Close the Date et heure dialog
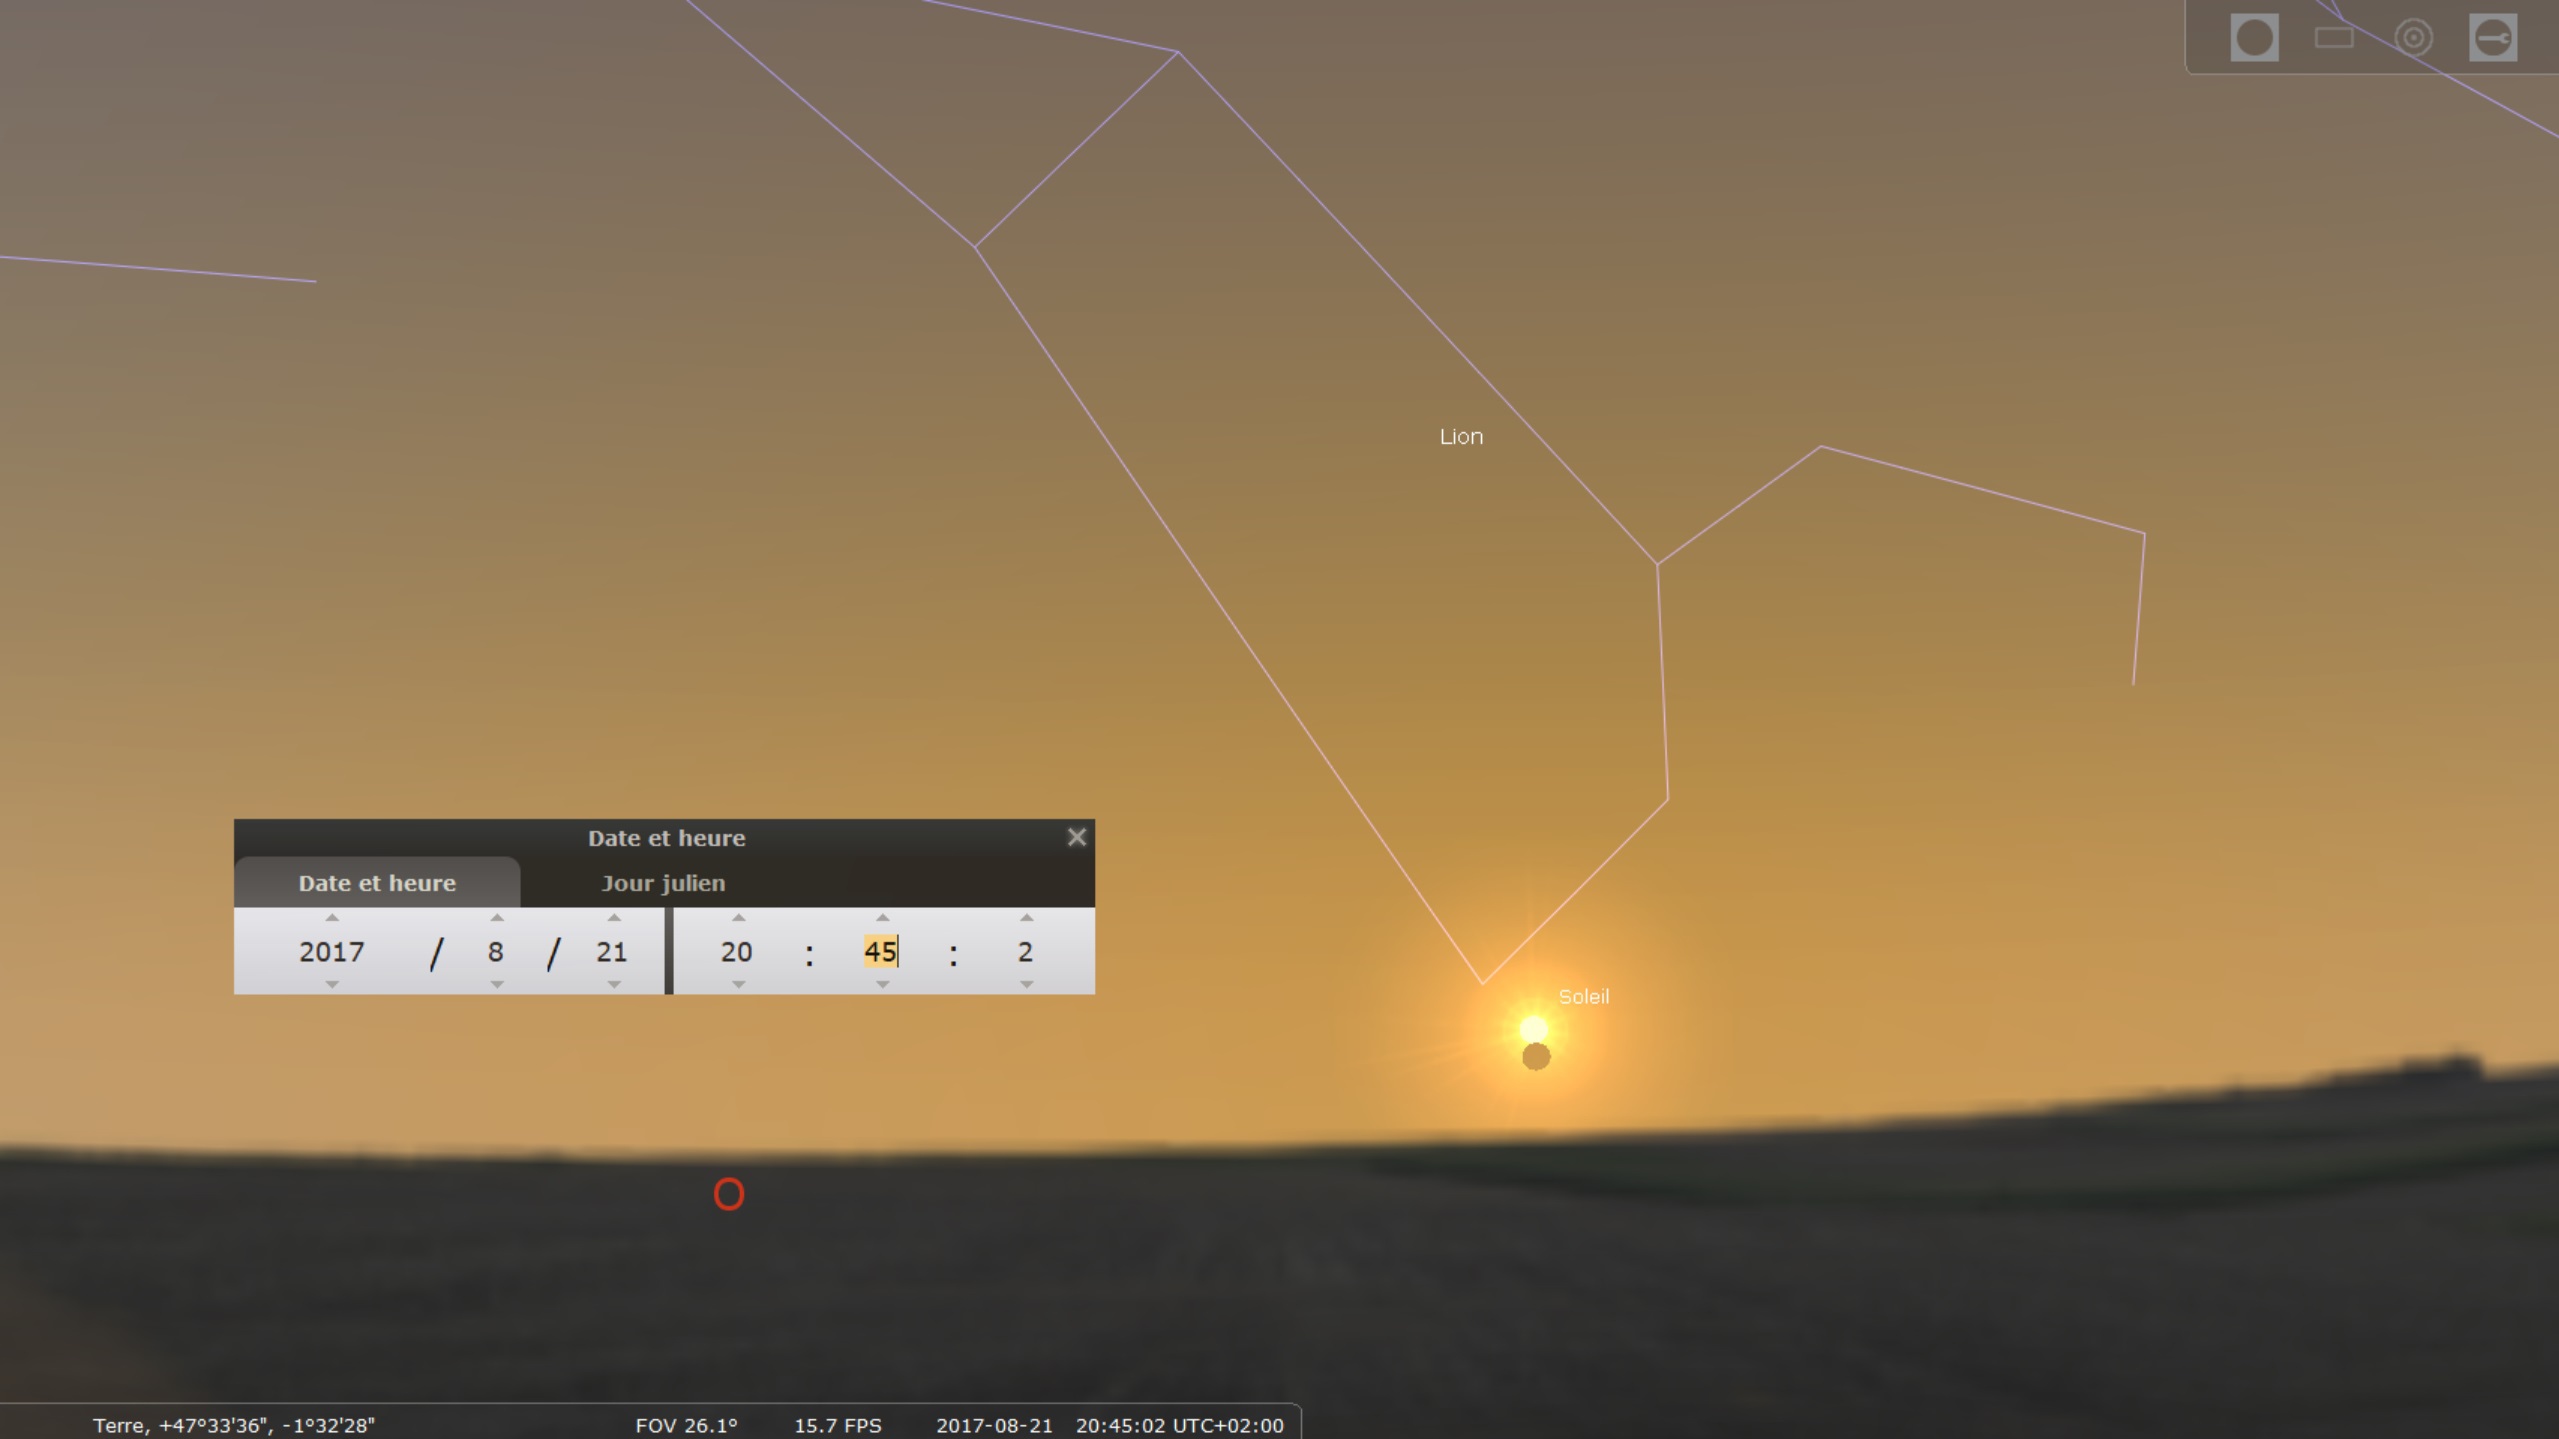 (1076, 837)
